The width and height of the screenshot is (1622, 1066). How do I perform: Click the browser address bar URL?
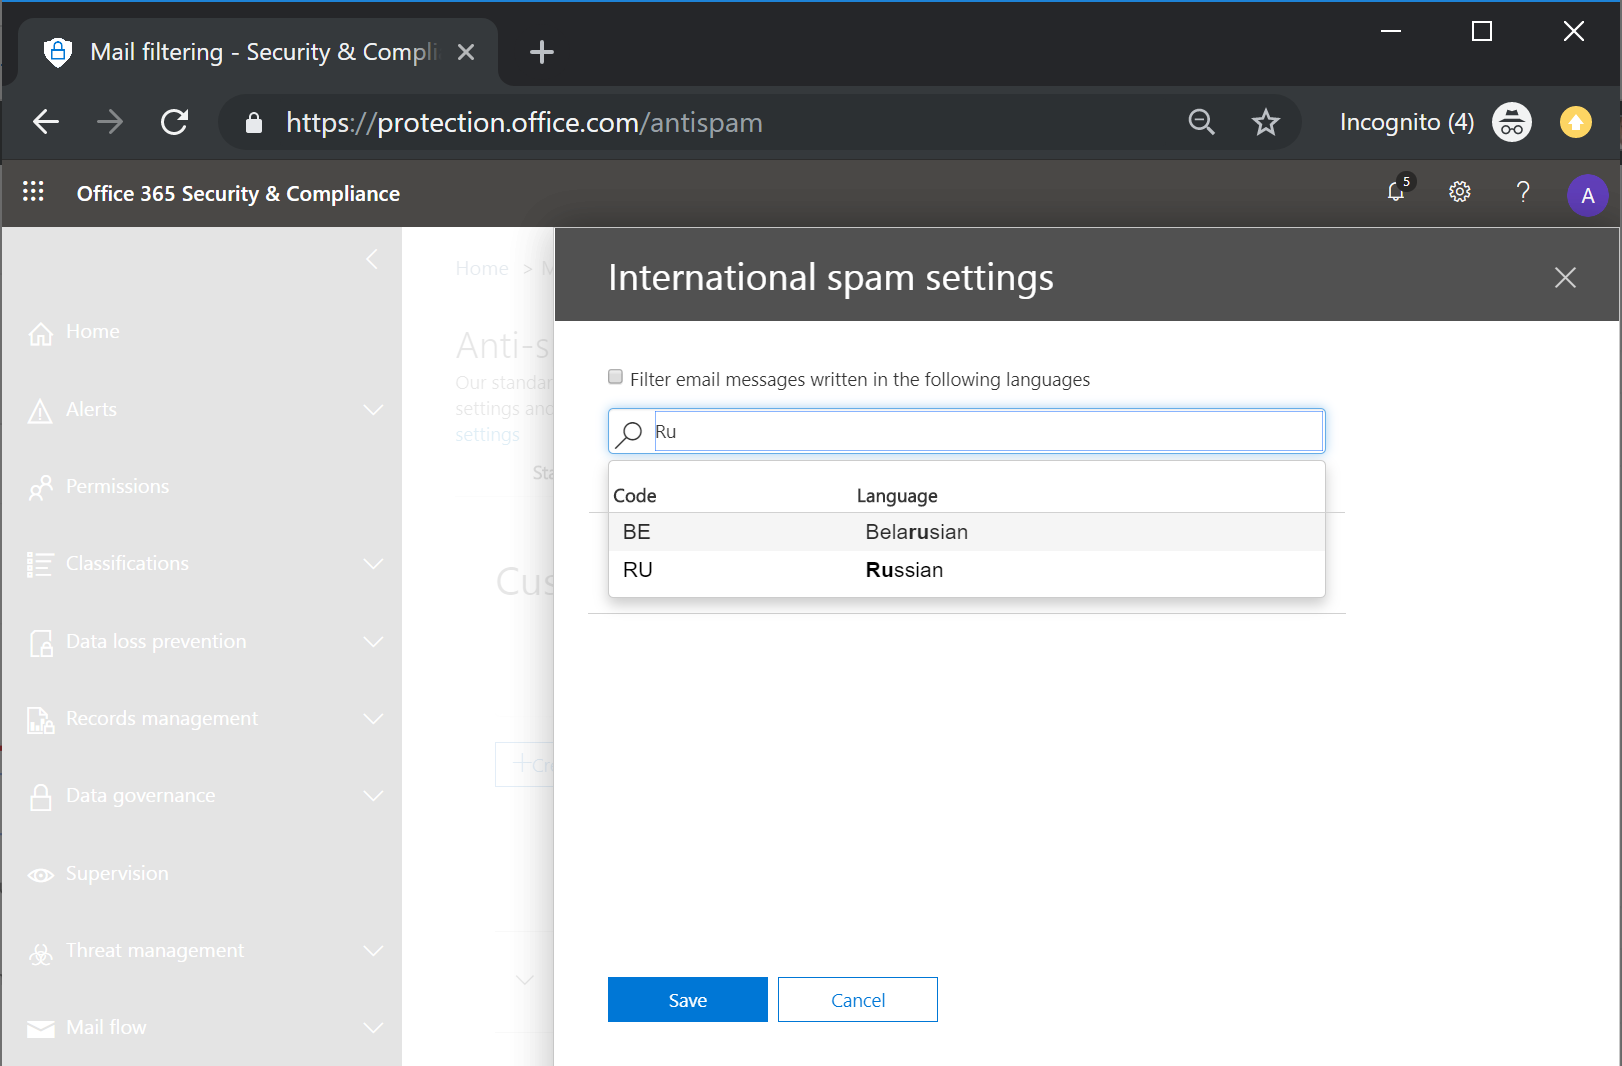click(x=524, y=122)
